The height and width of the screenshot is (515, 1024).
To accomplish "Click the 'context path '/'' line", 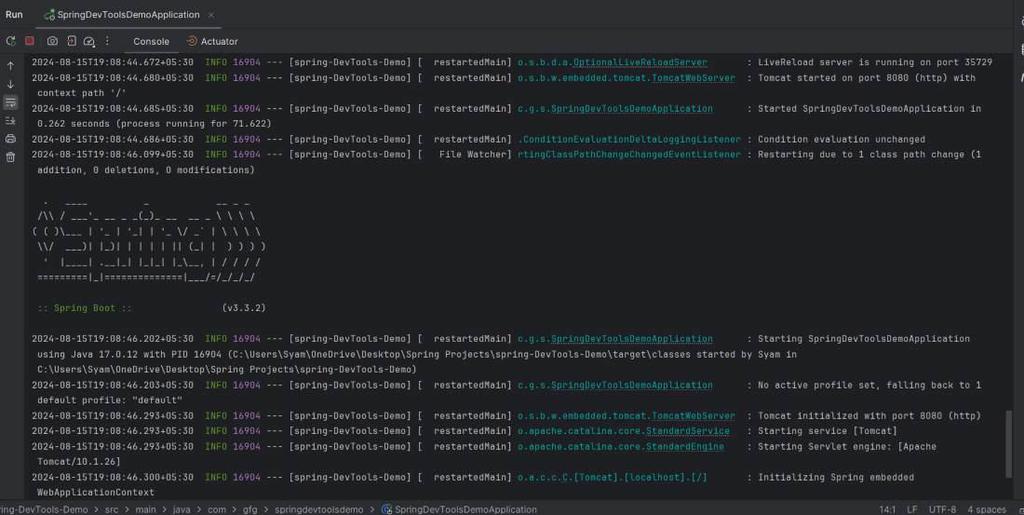I will point(82,93).
